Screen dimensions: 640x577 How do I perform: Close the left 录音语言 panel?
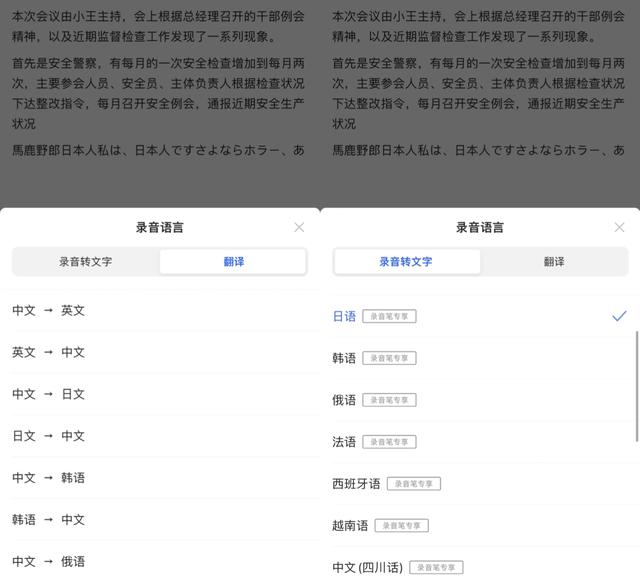(x=299, y=227)
